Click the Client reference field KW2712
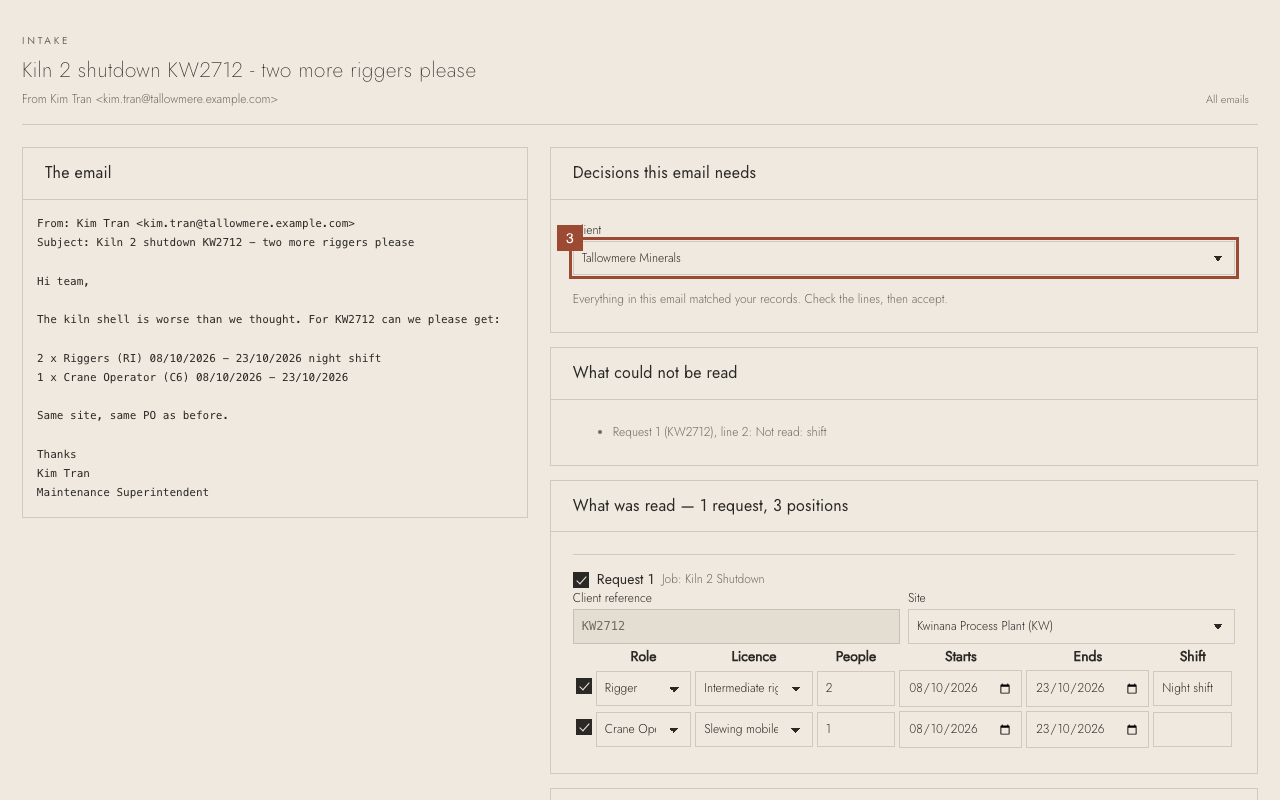1280x800 pixels. point(736,626)
